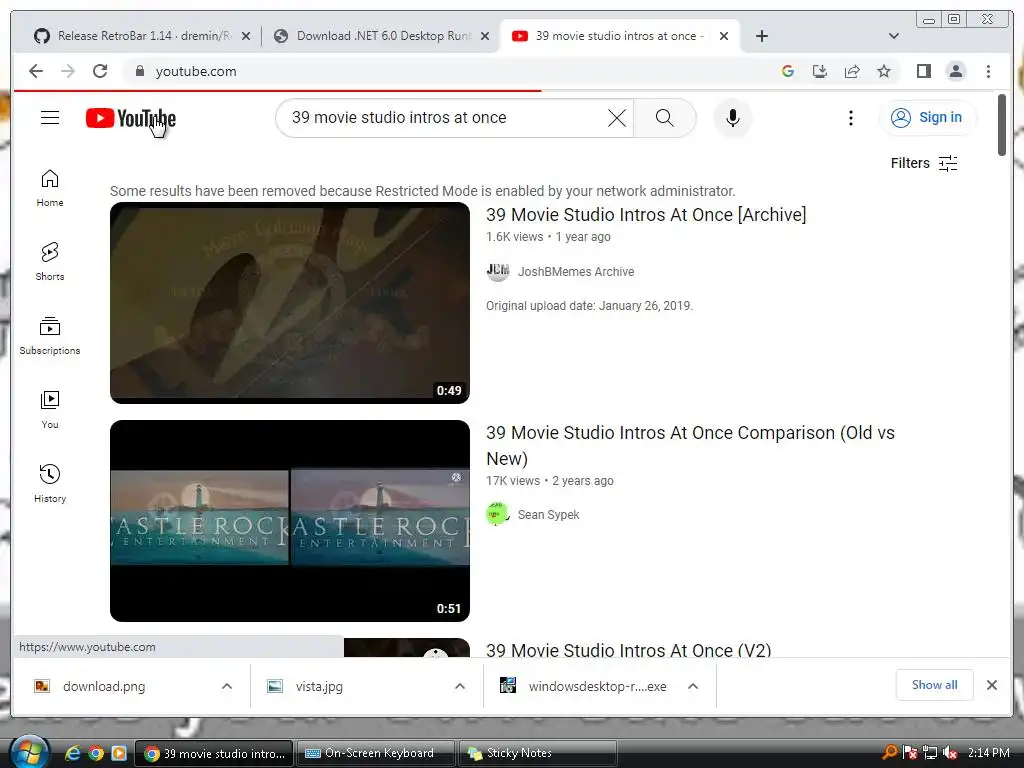1024x768 pixels.
Task: Click the volume muted tray icon
Action: 950,753
